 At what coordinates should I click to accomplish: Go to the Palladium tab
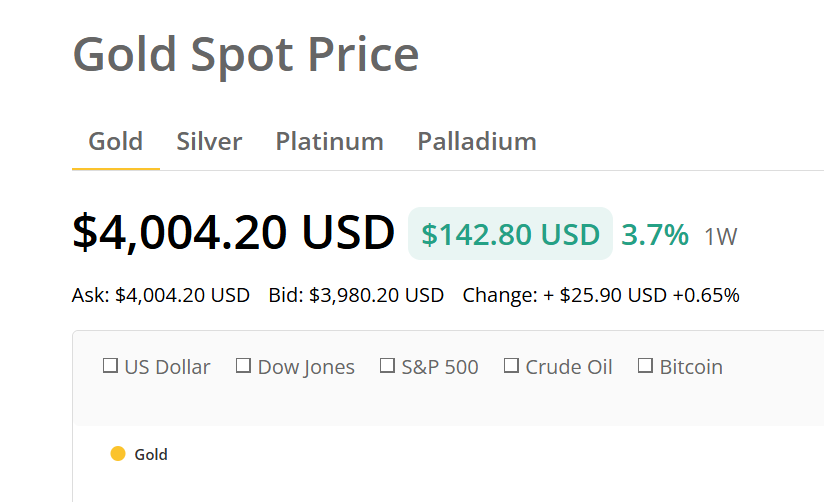tap(476, 142)
